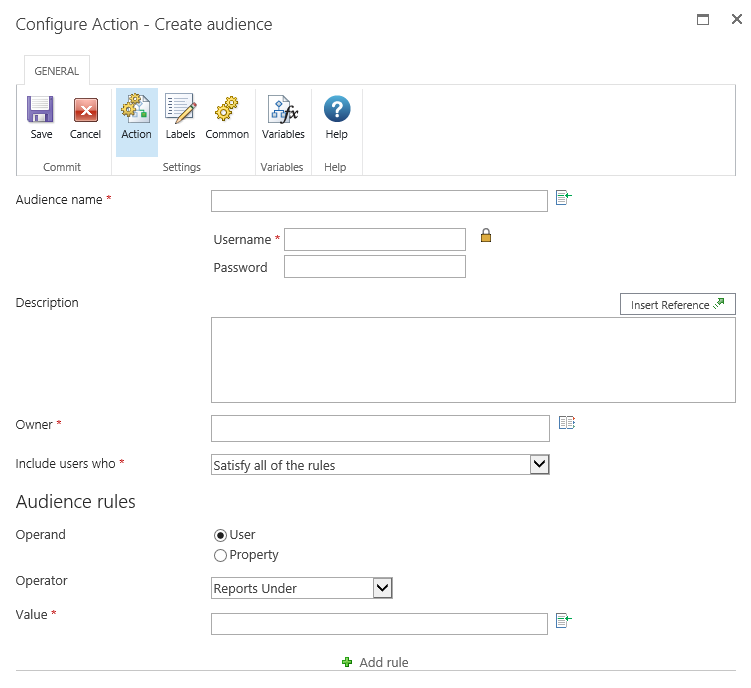Expand the Operator dropdown
The width and height of the screenshot is (751, 688).
pos(382,588)
